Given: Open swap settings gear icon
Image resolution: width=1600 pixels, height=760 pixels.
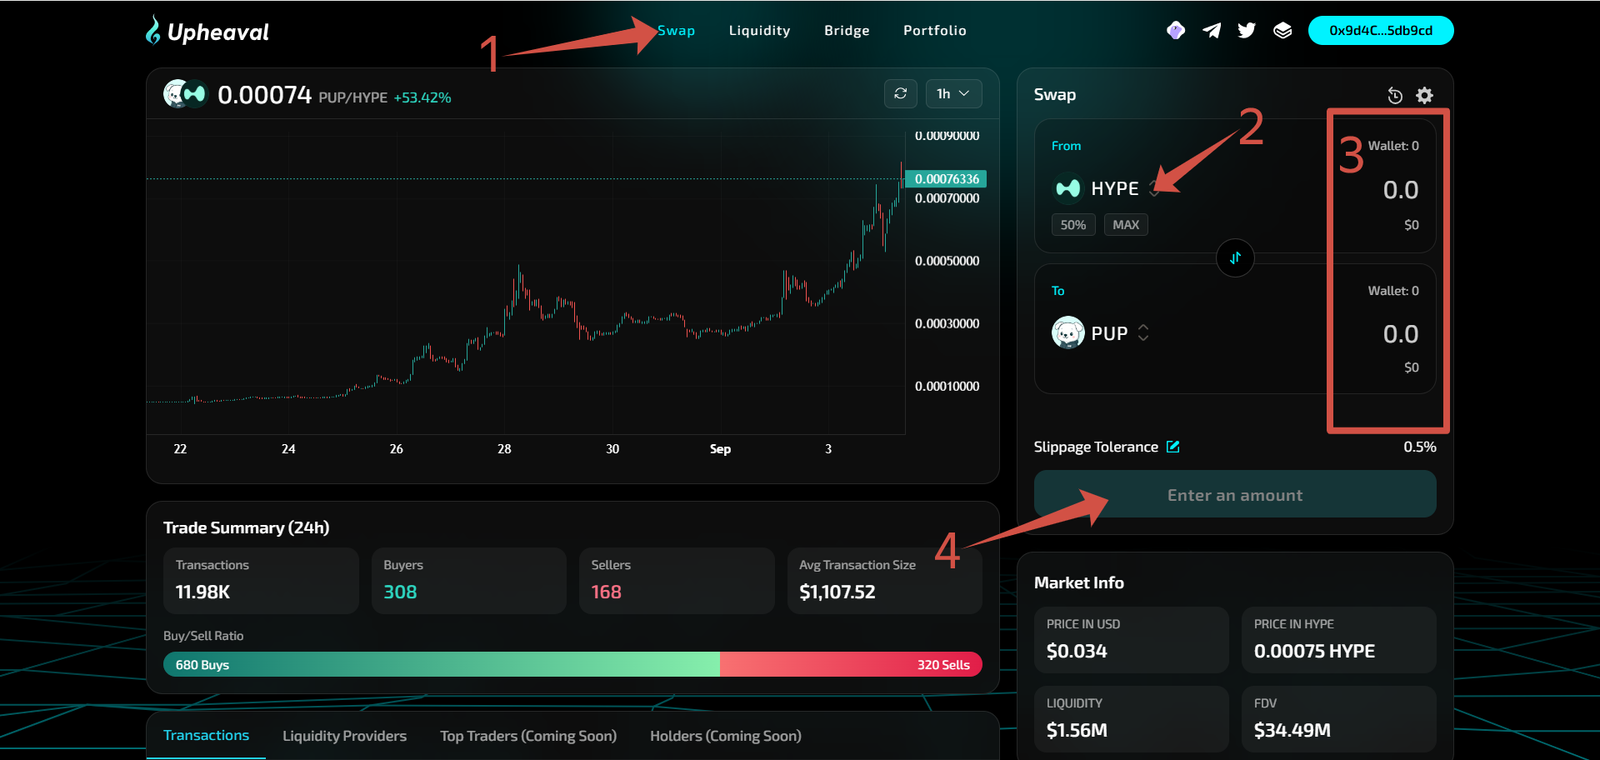Looking at the screenshot, I should tap(1425, 96).
